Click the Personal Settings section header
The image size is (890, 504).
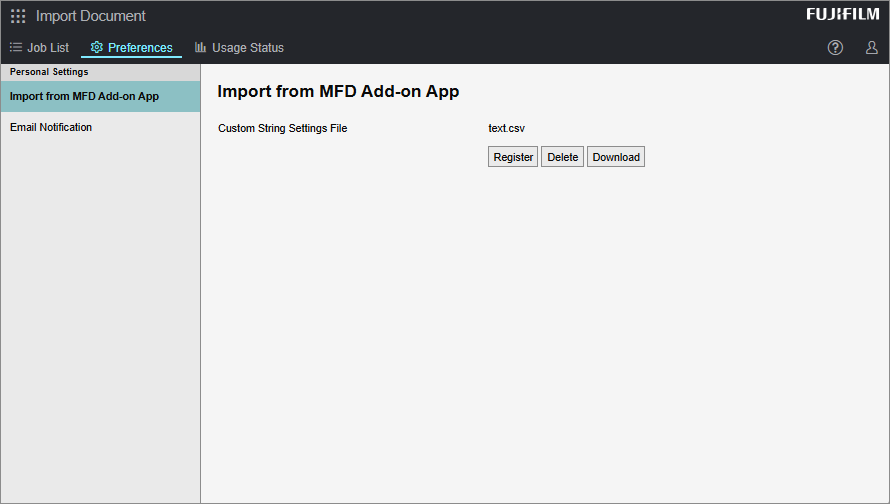coord(49,72)
